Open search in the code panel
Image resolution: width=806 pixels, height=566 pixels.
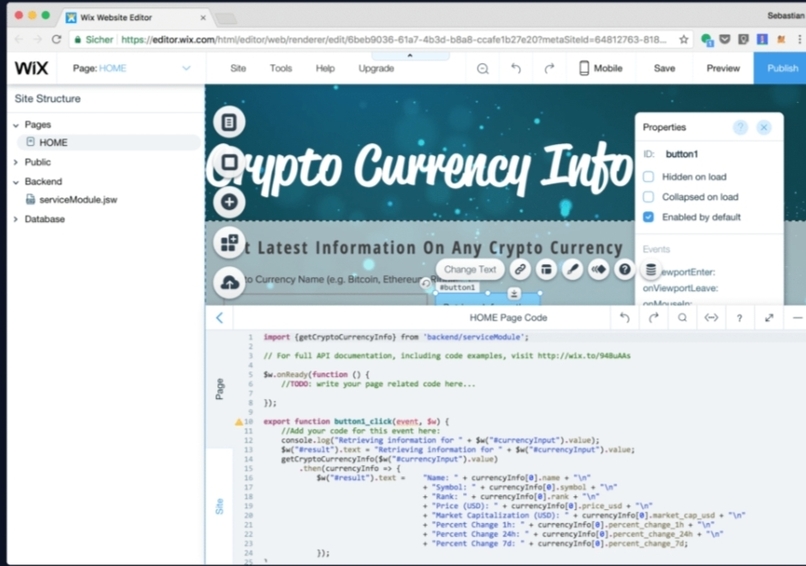pos(682,318)
